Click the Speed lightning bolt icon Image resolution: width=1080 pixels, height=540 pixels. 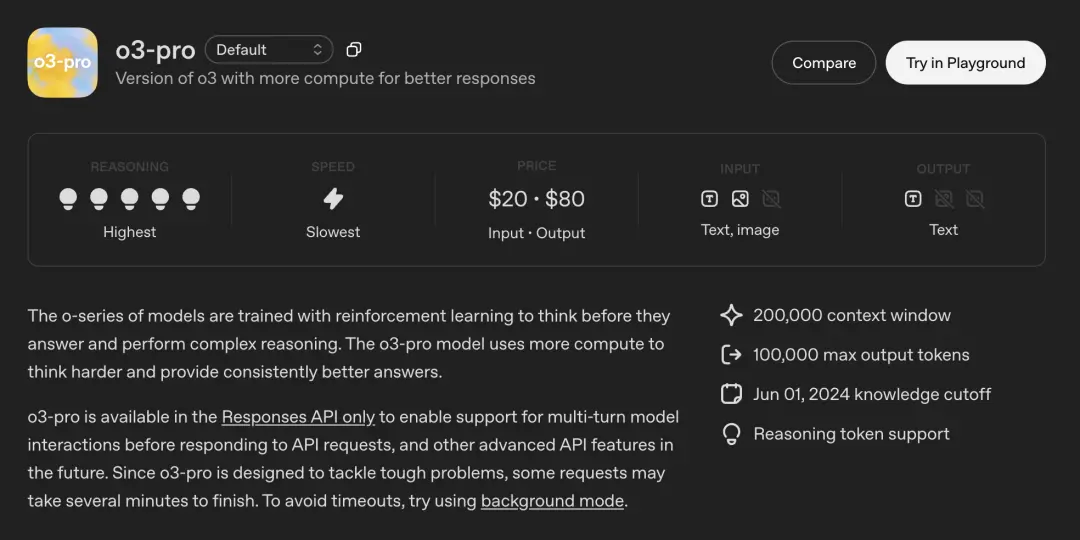[x=333, y=199]
